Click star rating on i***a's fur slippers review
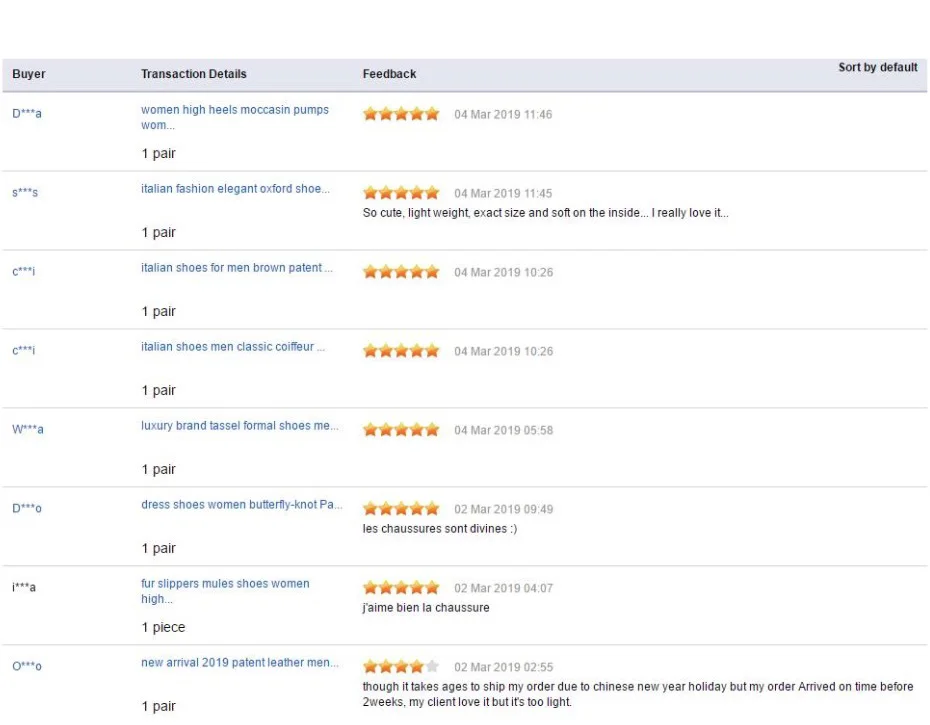The image size is (930, 725). pyautogui.click(x=401, y=587)
